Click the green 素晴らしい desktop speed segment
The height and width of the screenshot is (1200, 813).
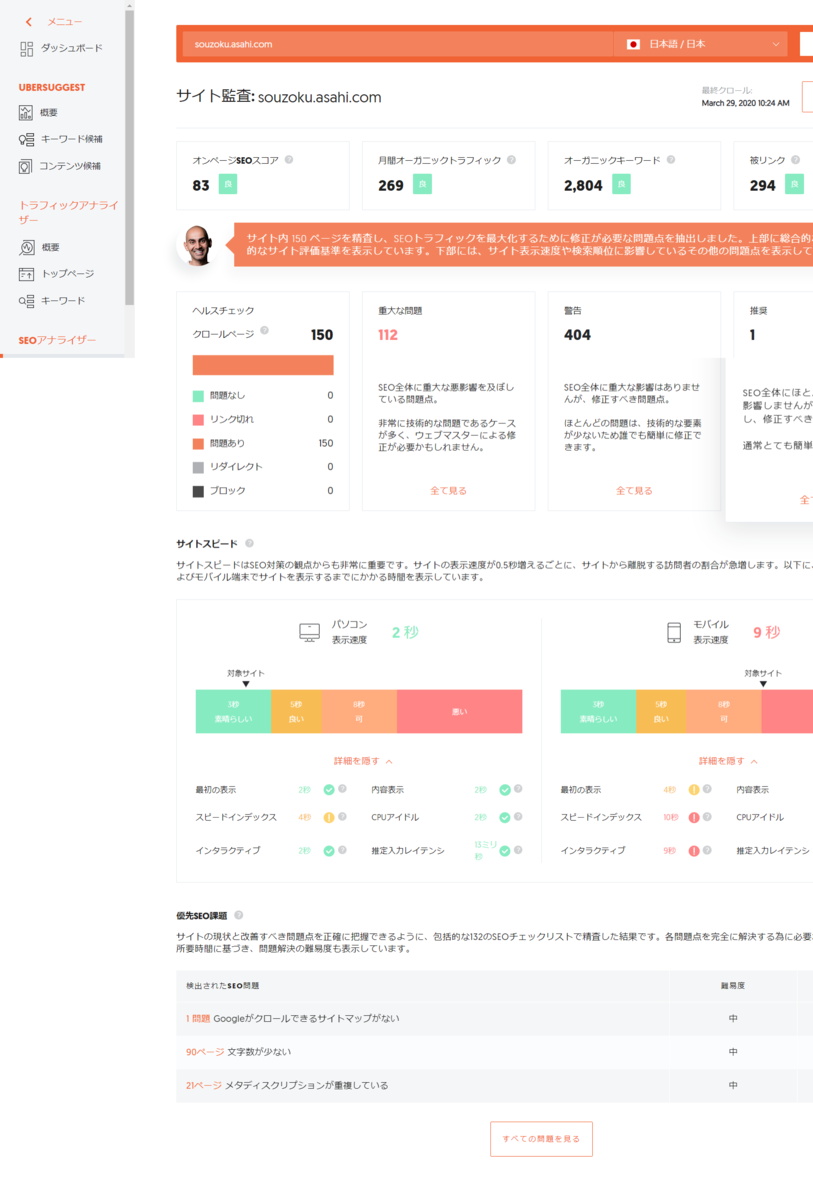click(x=233, y=711)
